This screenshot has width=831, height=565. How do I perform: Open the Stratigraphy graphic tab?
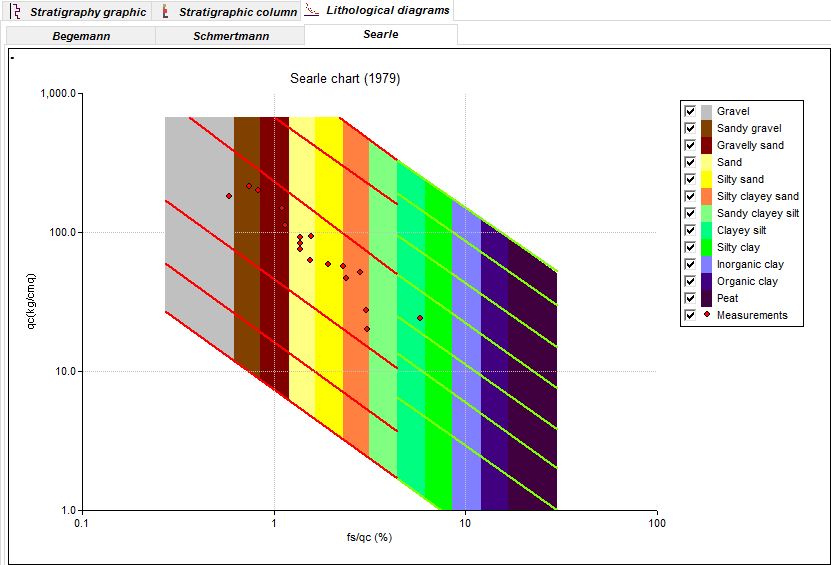(x=87, y=12)
